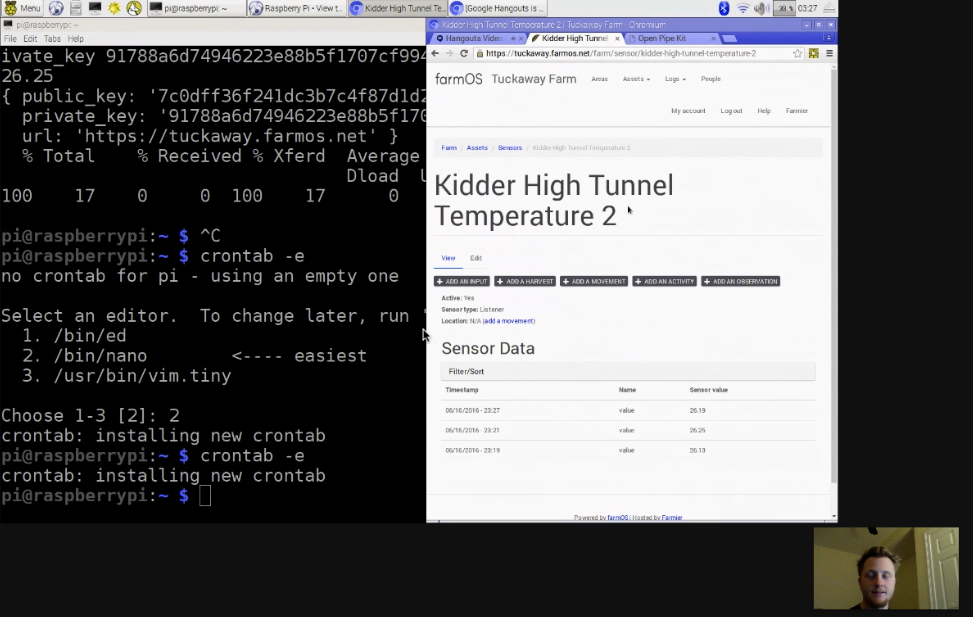Open the People nav item
The height and width of the screenshot is (617, 973).
click(x=711, y=79)
